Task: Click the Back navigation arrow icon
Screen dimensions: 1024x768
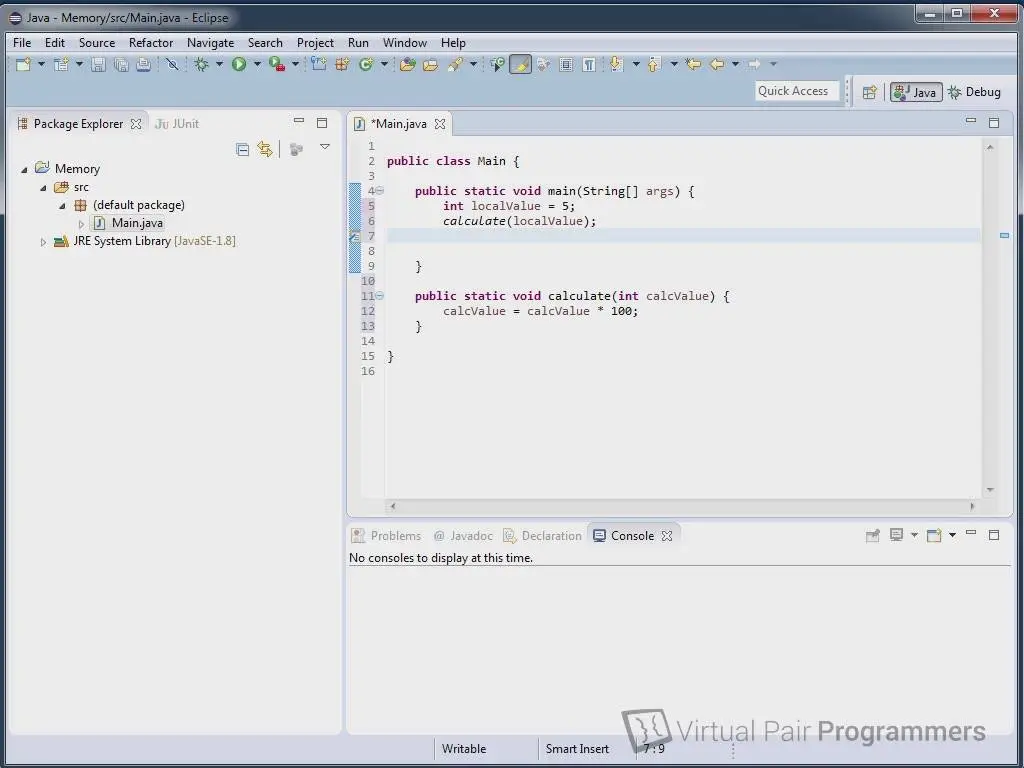Action: coord(717,64)
